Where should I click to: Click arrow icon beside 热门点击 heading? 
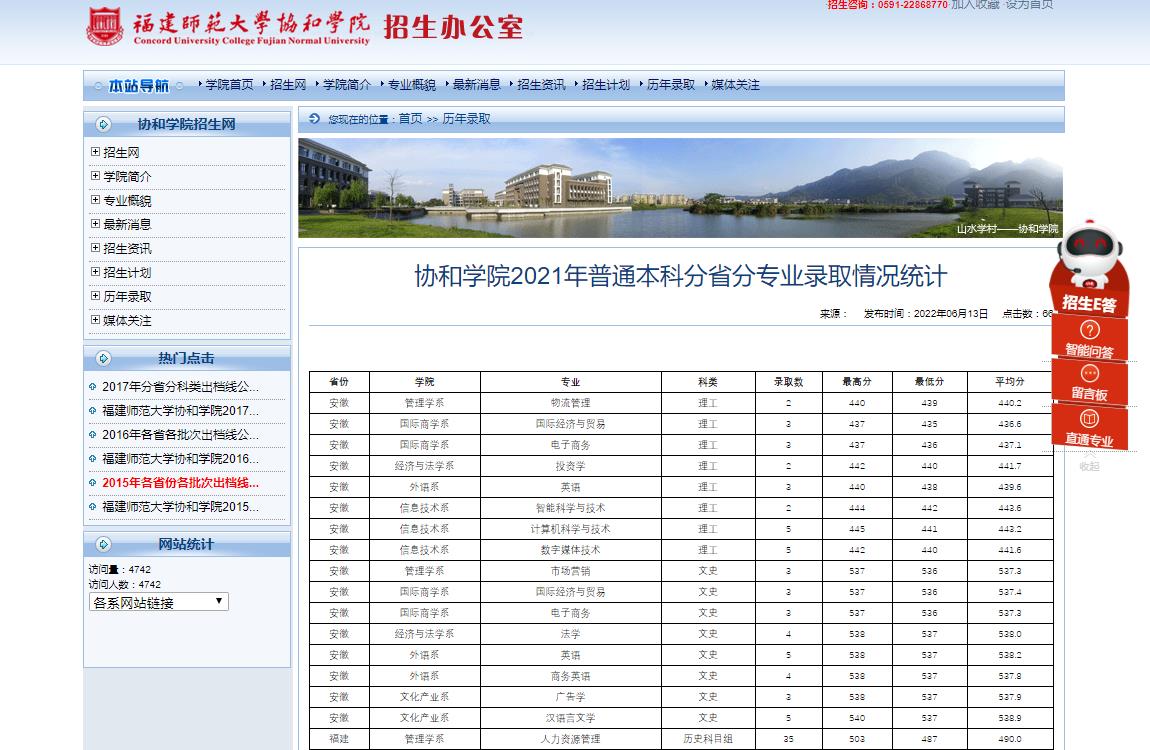[x=103, y=359]
